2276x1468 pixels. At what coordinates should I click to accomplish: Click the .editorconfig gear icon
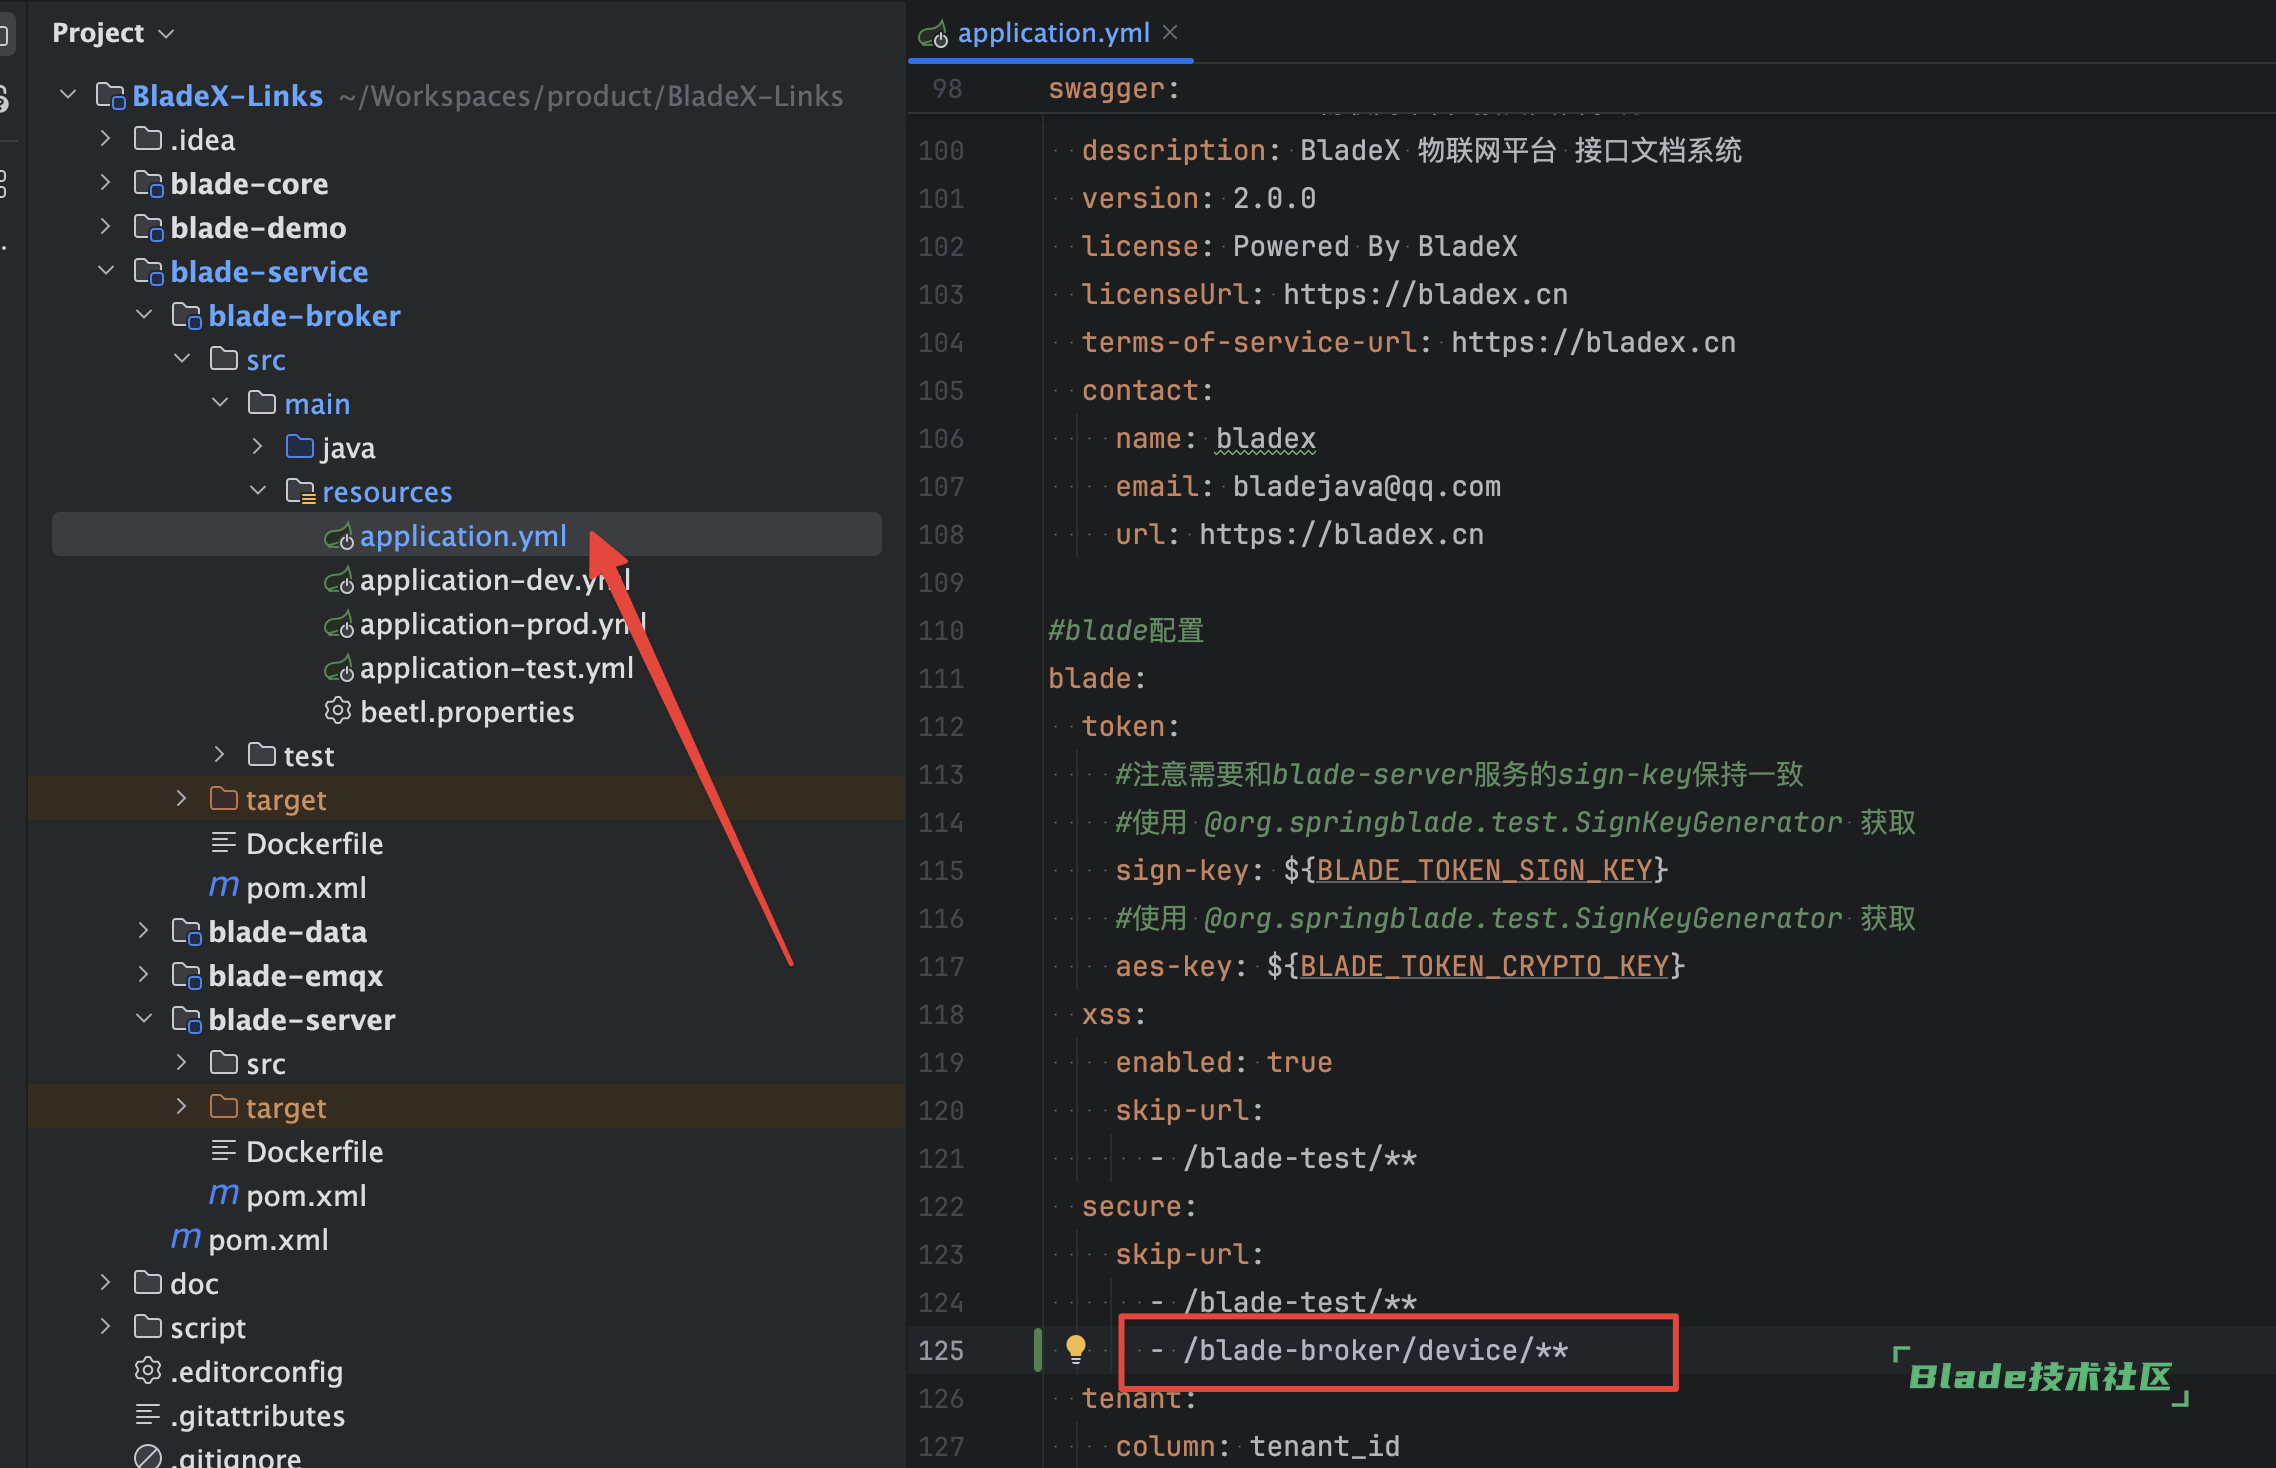pos(148,1371)
